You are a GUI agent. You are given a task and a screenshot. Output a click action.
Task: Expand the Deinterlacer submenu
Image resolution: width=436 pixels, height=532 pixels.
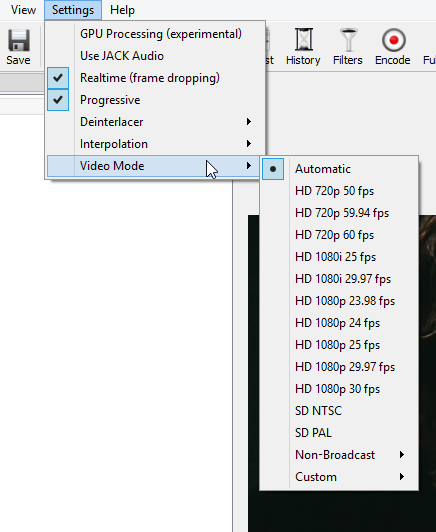[156, 122]
